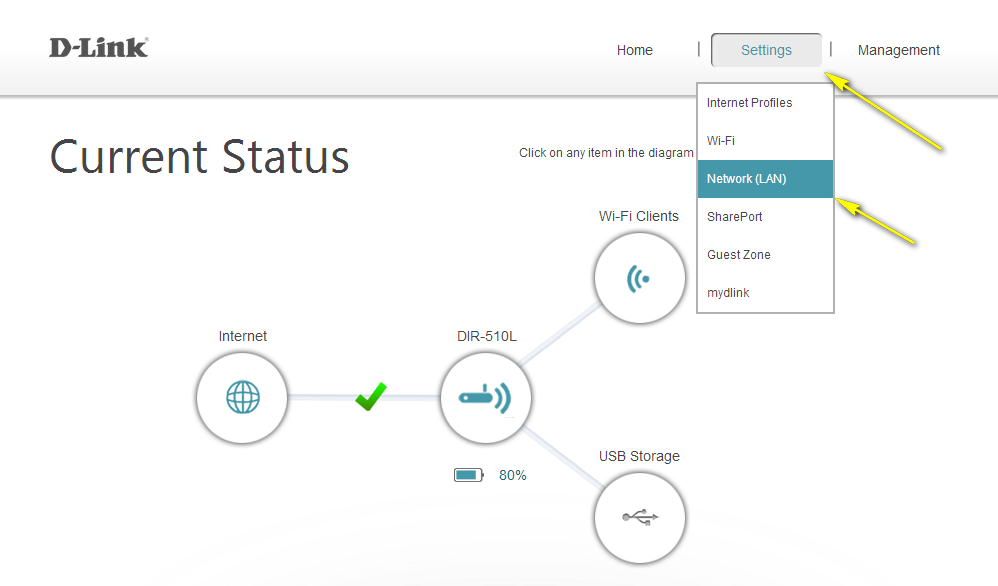Image resolution: width=998 pixels, height=586 pixels.
Task: Choose Wi-Fi in the Settings dropdown
Action: click(x=721, y=141)
